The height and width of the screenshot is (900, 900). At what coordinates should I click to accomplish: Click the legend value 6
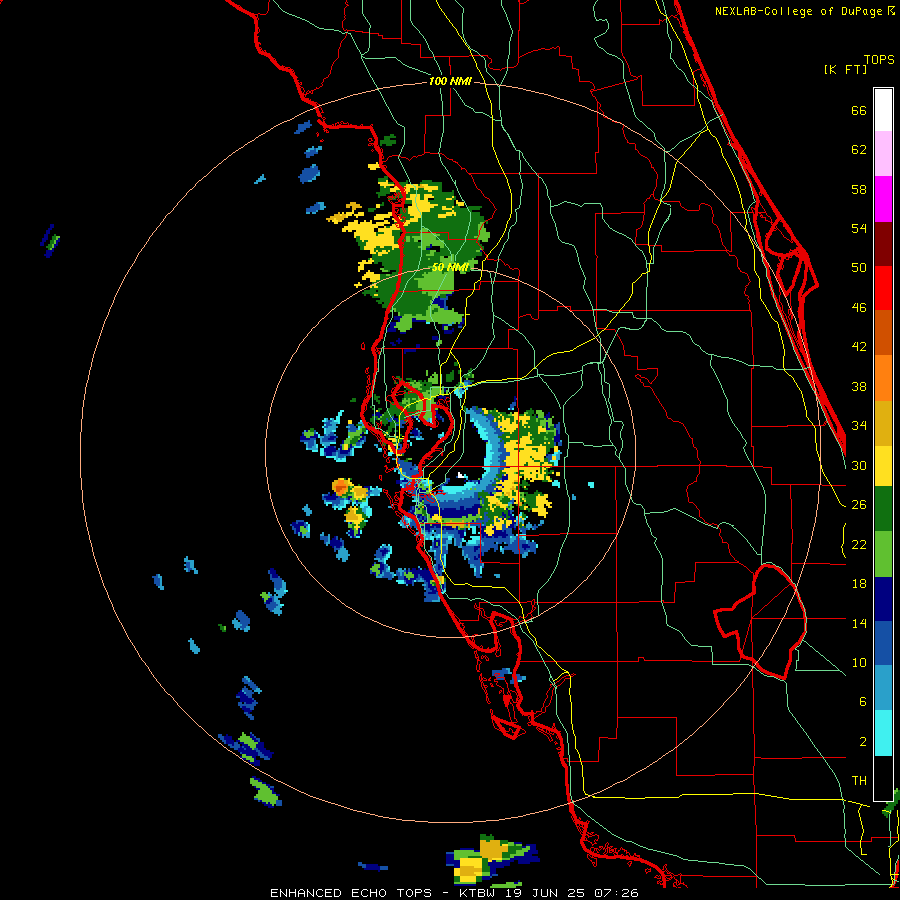click(x=862, y=702)
